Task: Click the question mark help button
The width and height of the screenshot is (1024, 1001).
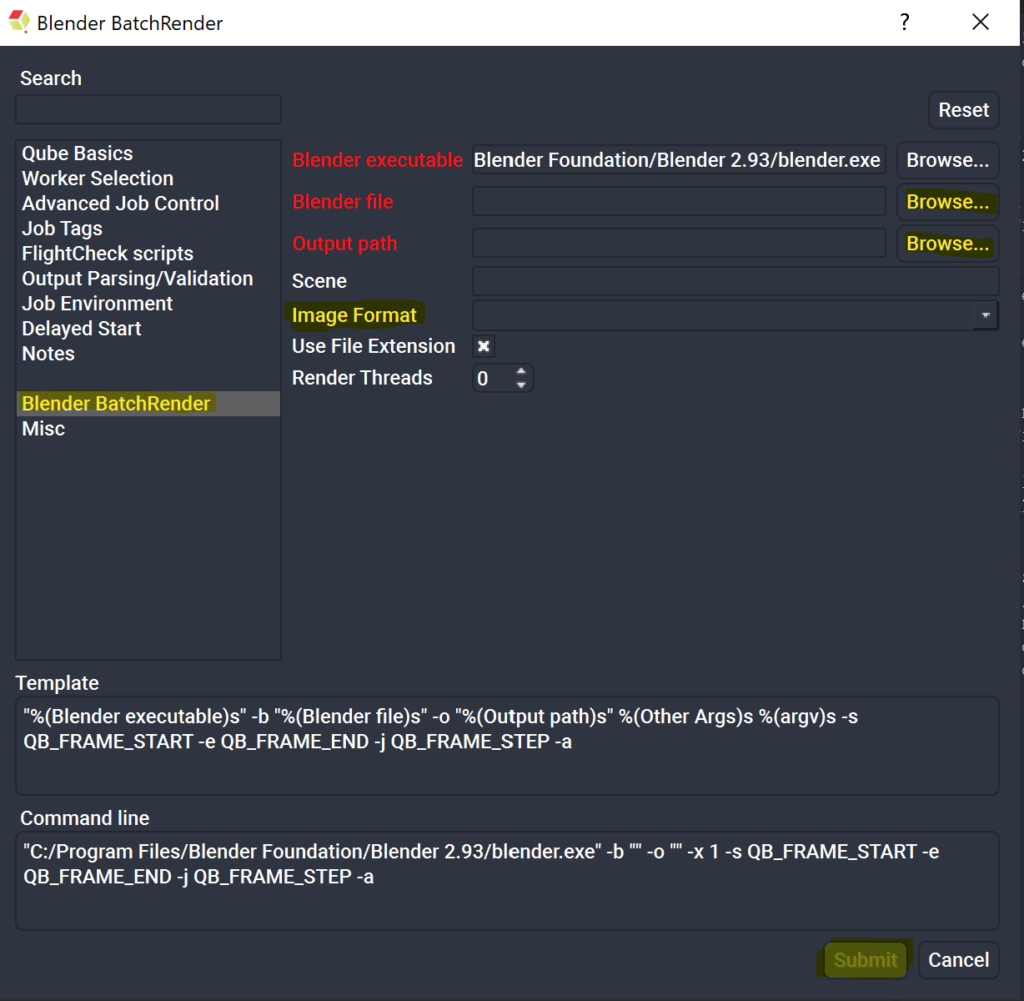Action: [x=904, y=22]
